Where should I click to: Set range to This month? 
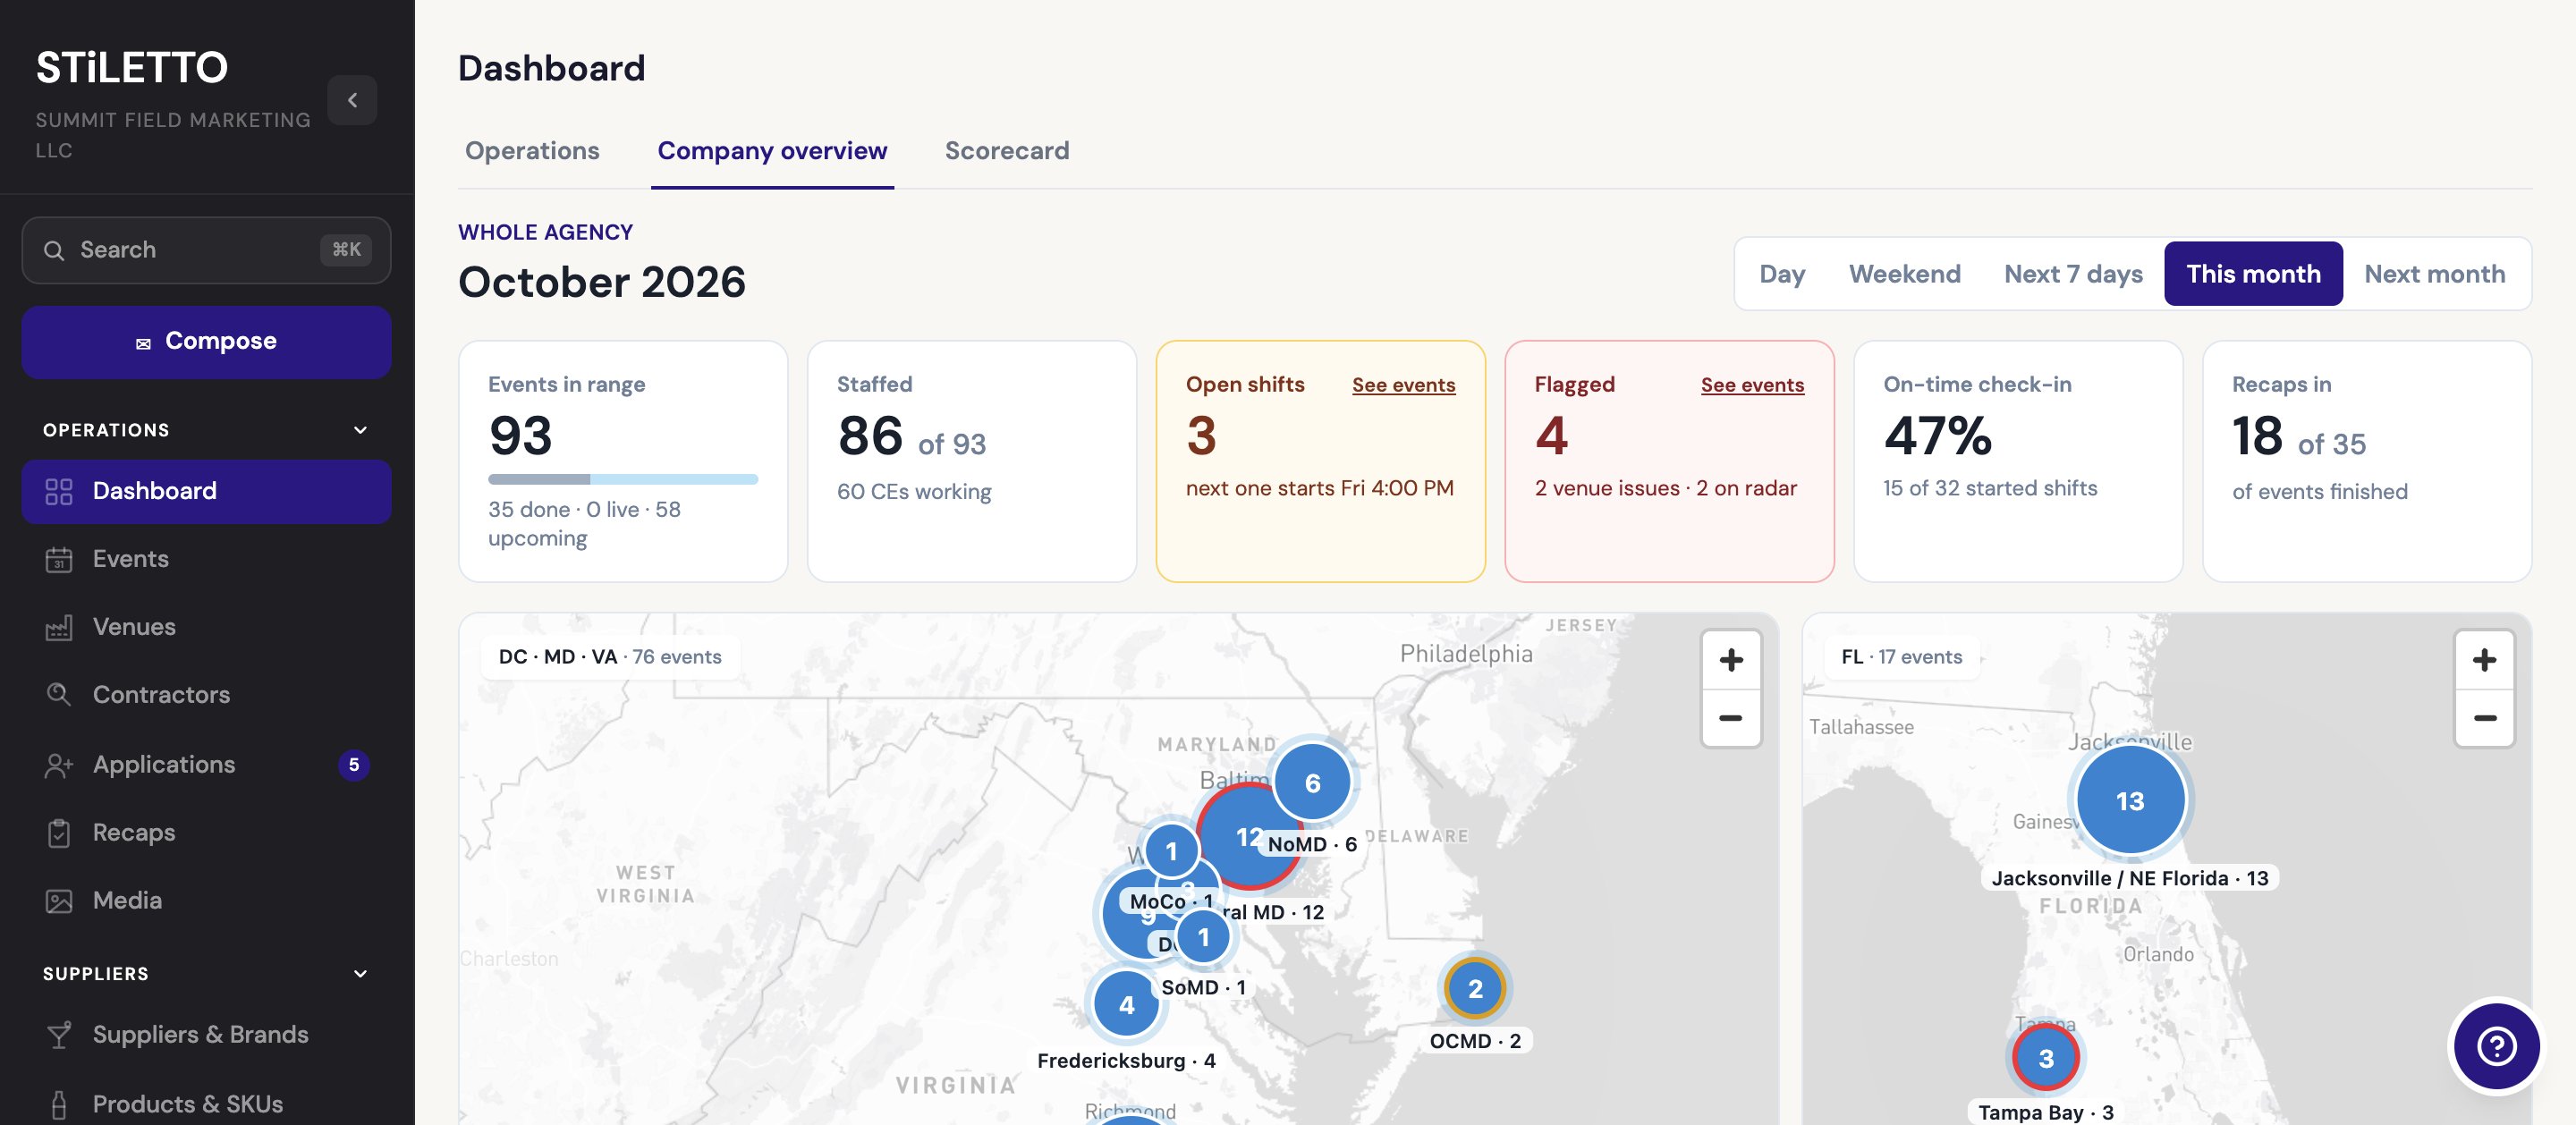[2253, 274]
